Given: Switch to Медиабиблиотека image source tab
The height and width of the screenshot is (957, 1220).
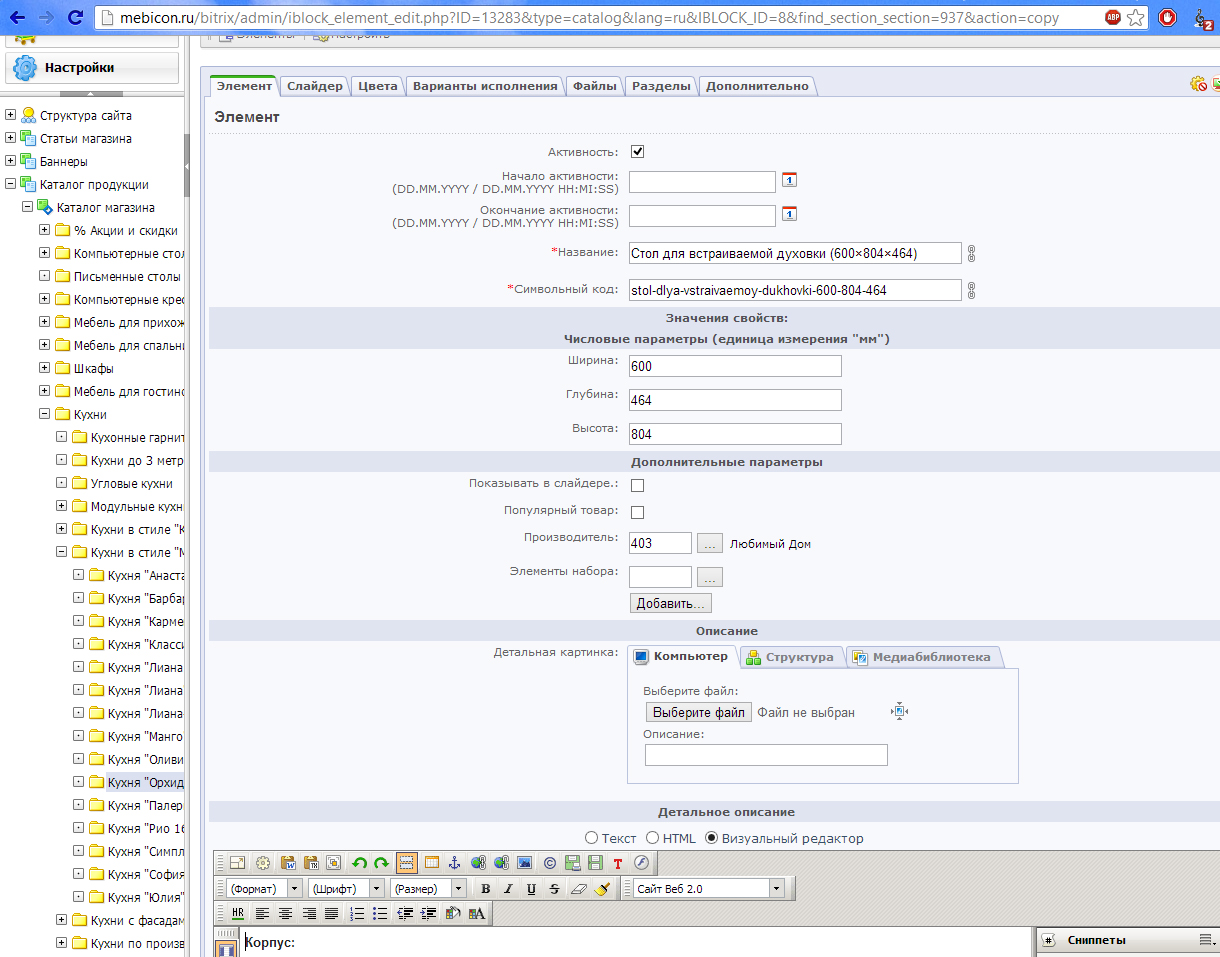Looking at the screenshot, I should click(x=923, y=657).
